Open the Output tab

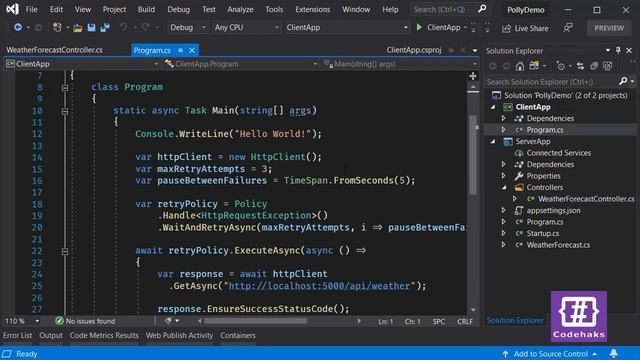click(51, 336)
